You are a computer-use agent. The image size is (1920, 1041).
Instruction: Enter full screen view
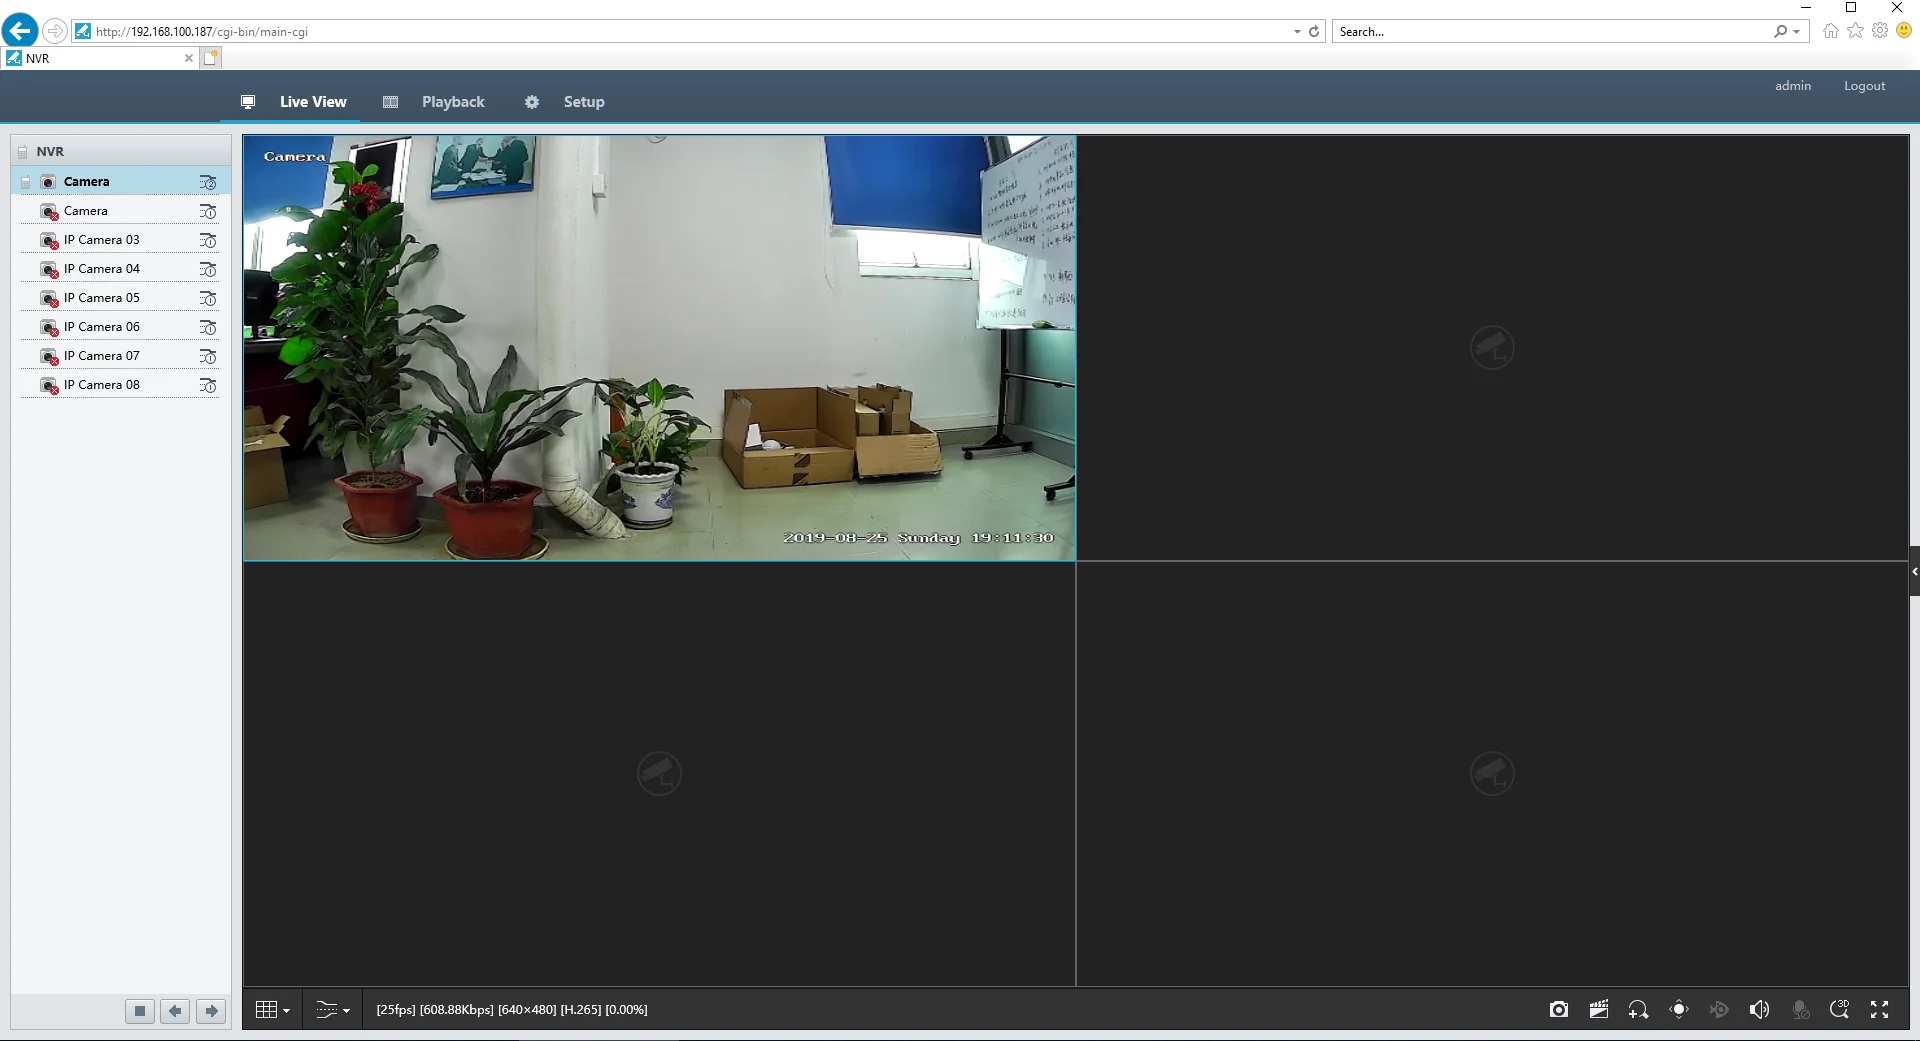click(1880, 1010)
